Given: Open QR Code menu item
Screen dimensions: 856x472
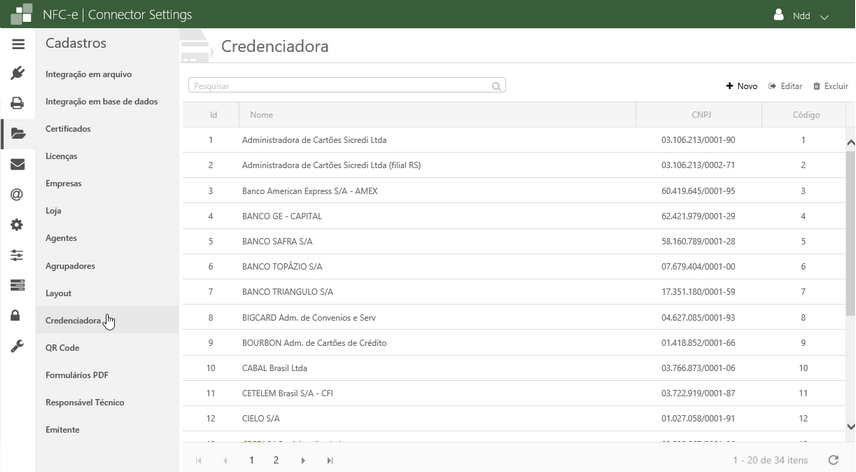Looking at the screenshot, I should pyautogui.click(x=62, y=348).
